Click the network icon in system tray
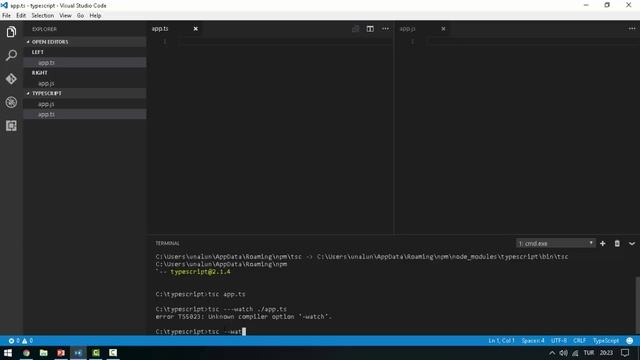640x360 pixels. click(575, 353)
